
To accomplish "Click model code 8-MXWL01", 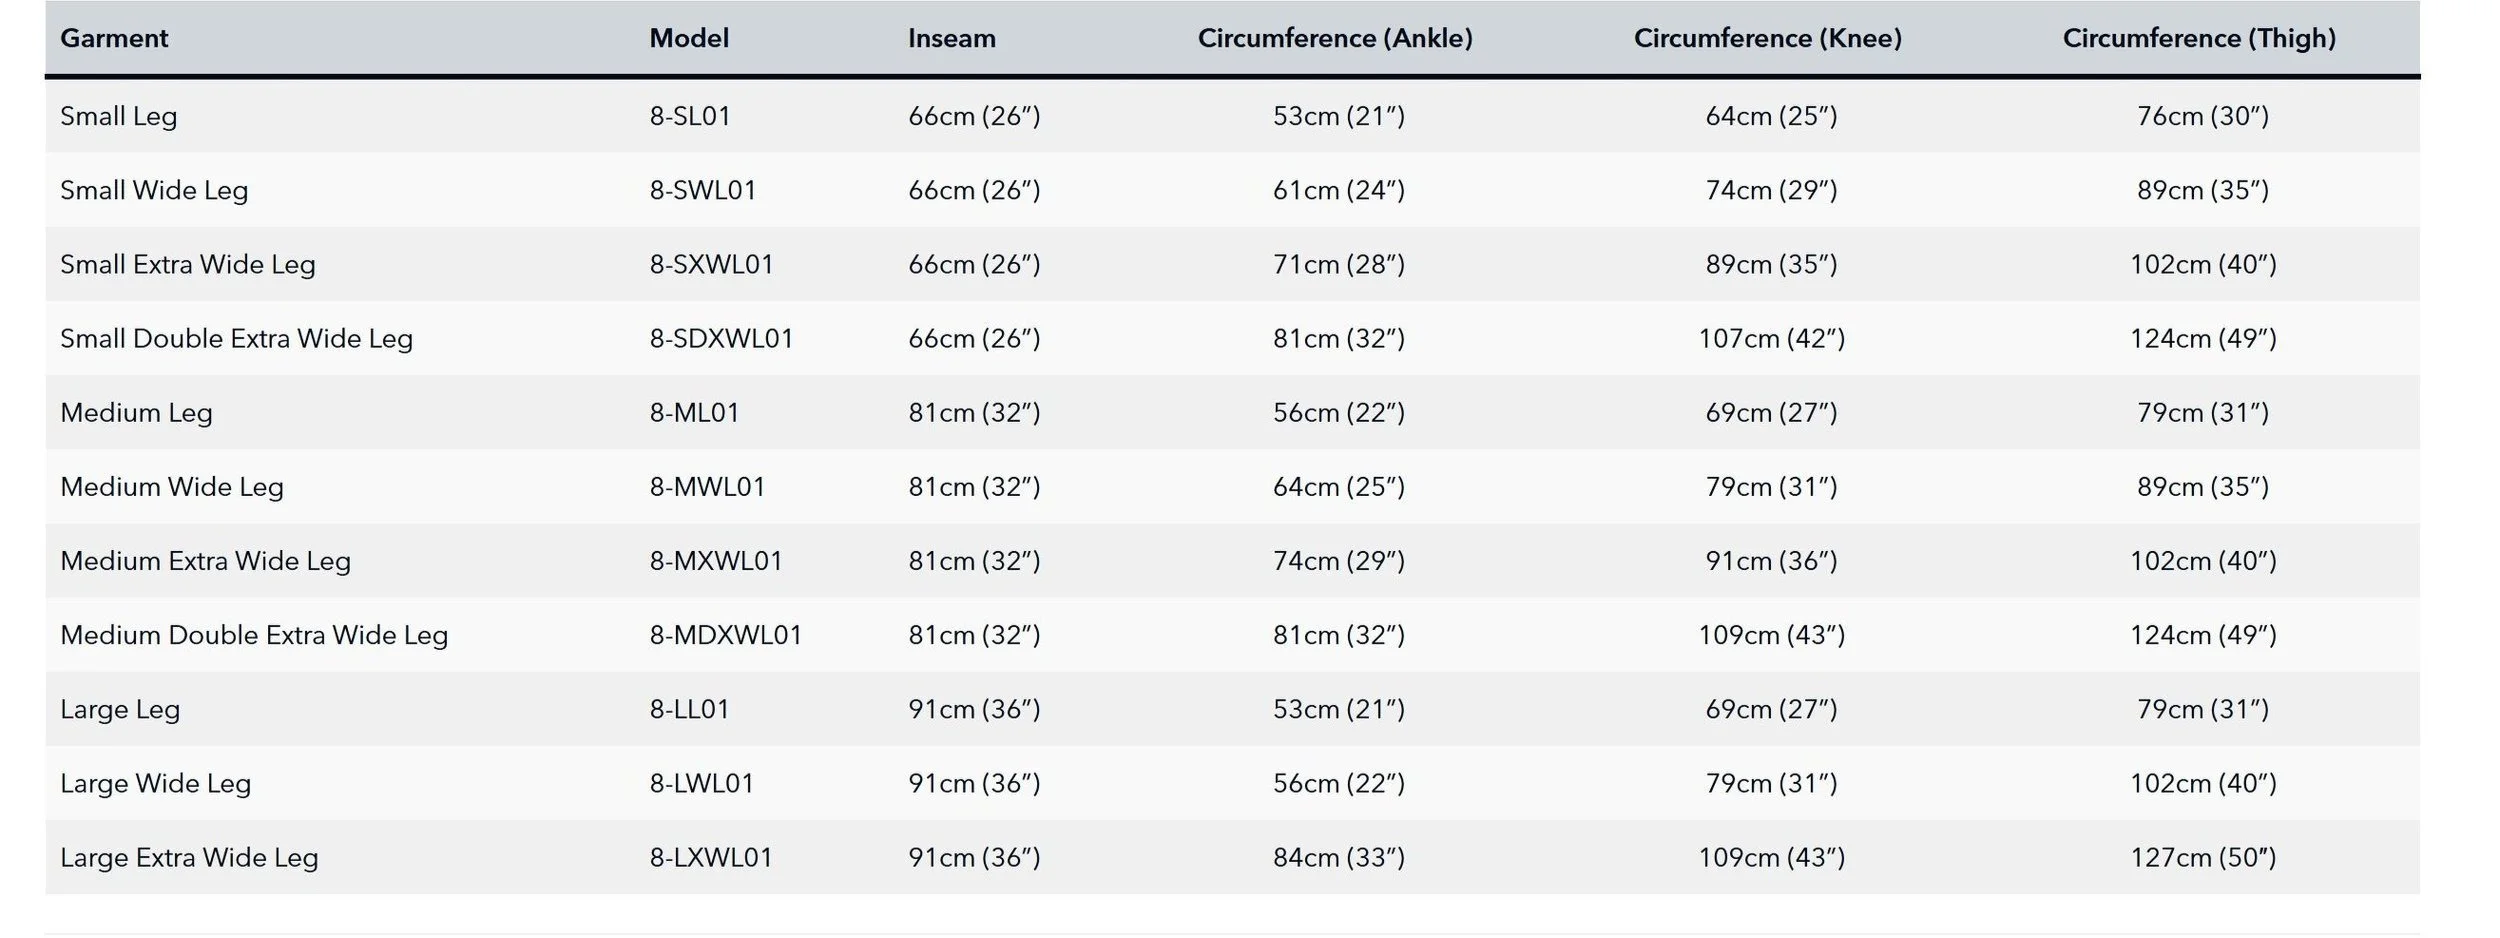I will point(716,560).
